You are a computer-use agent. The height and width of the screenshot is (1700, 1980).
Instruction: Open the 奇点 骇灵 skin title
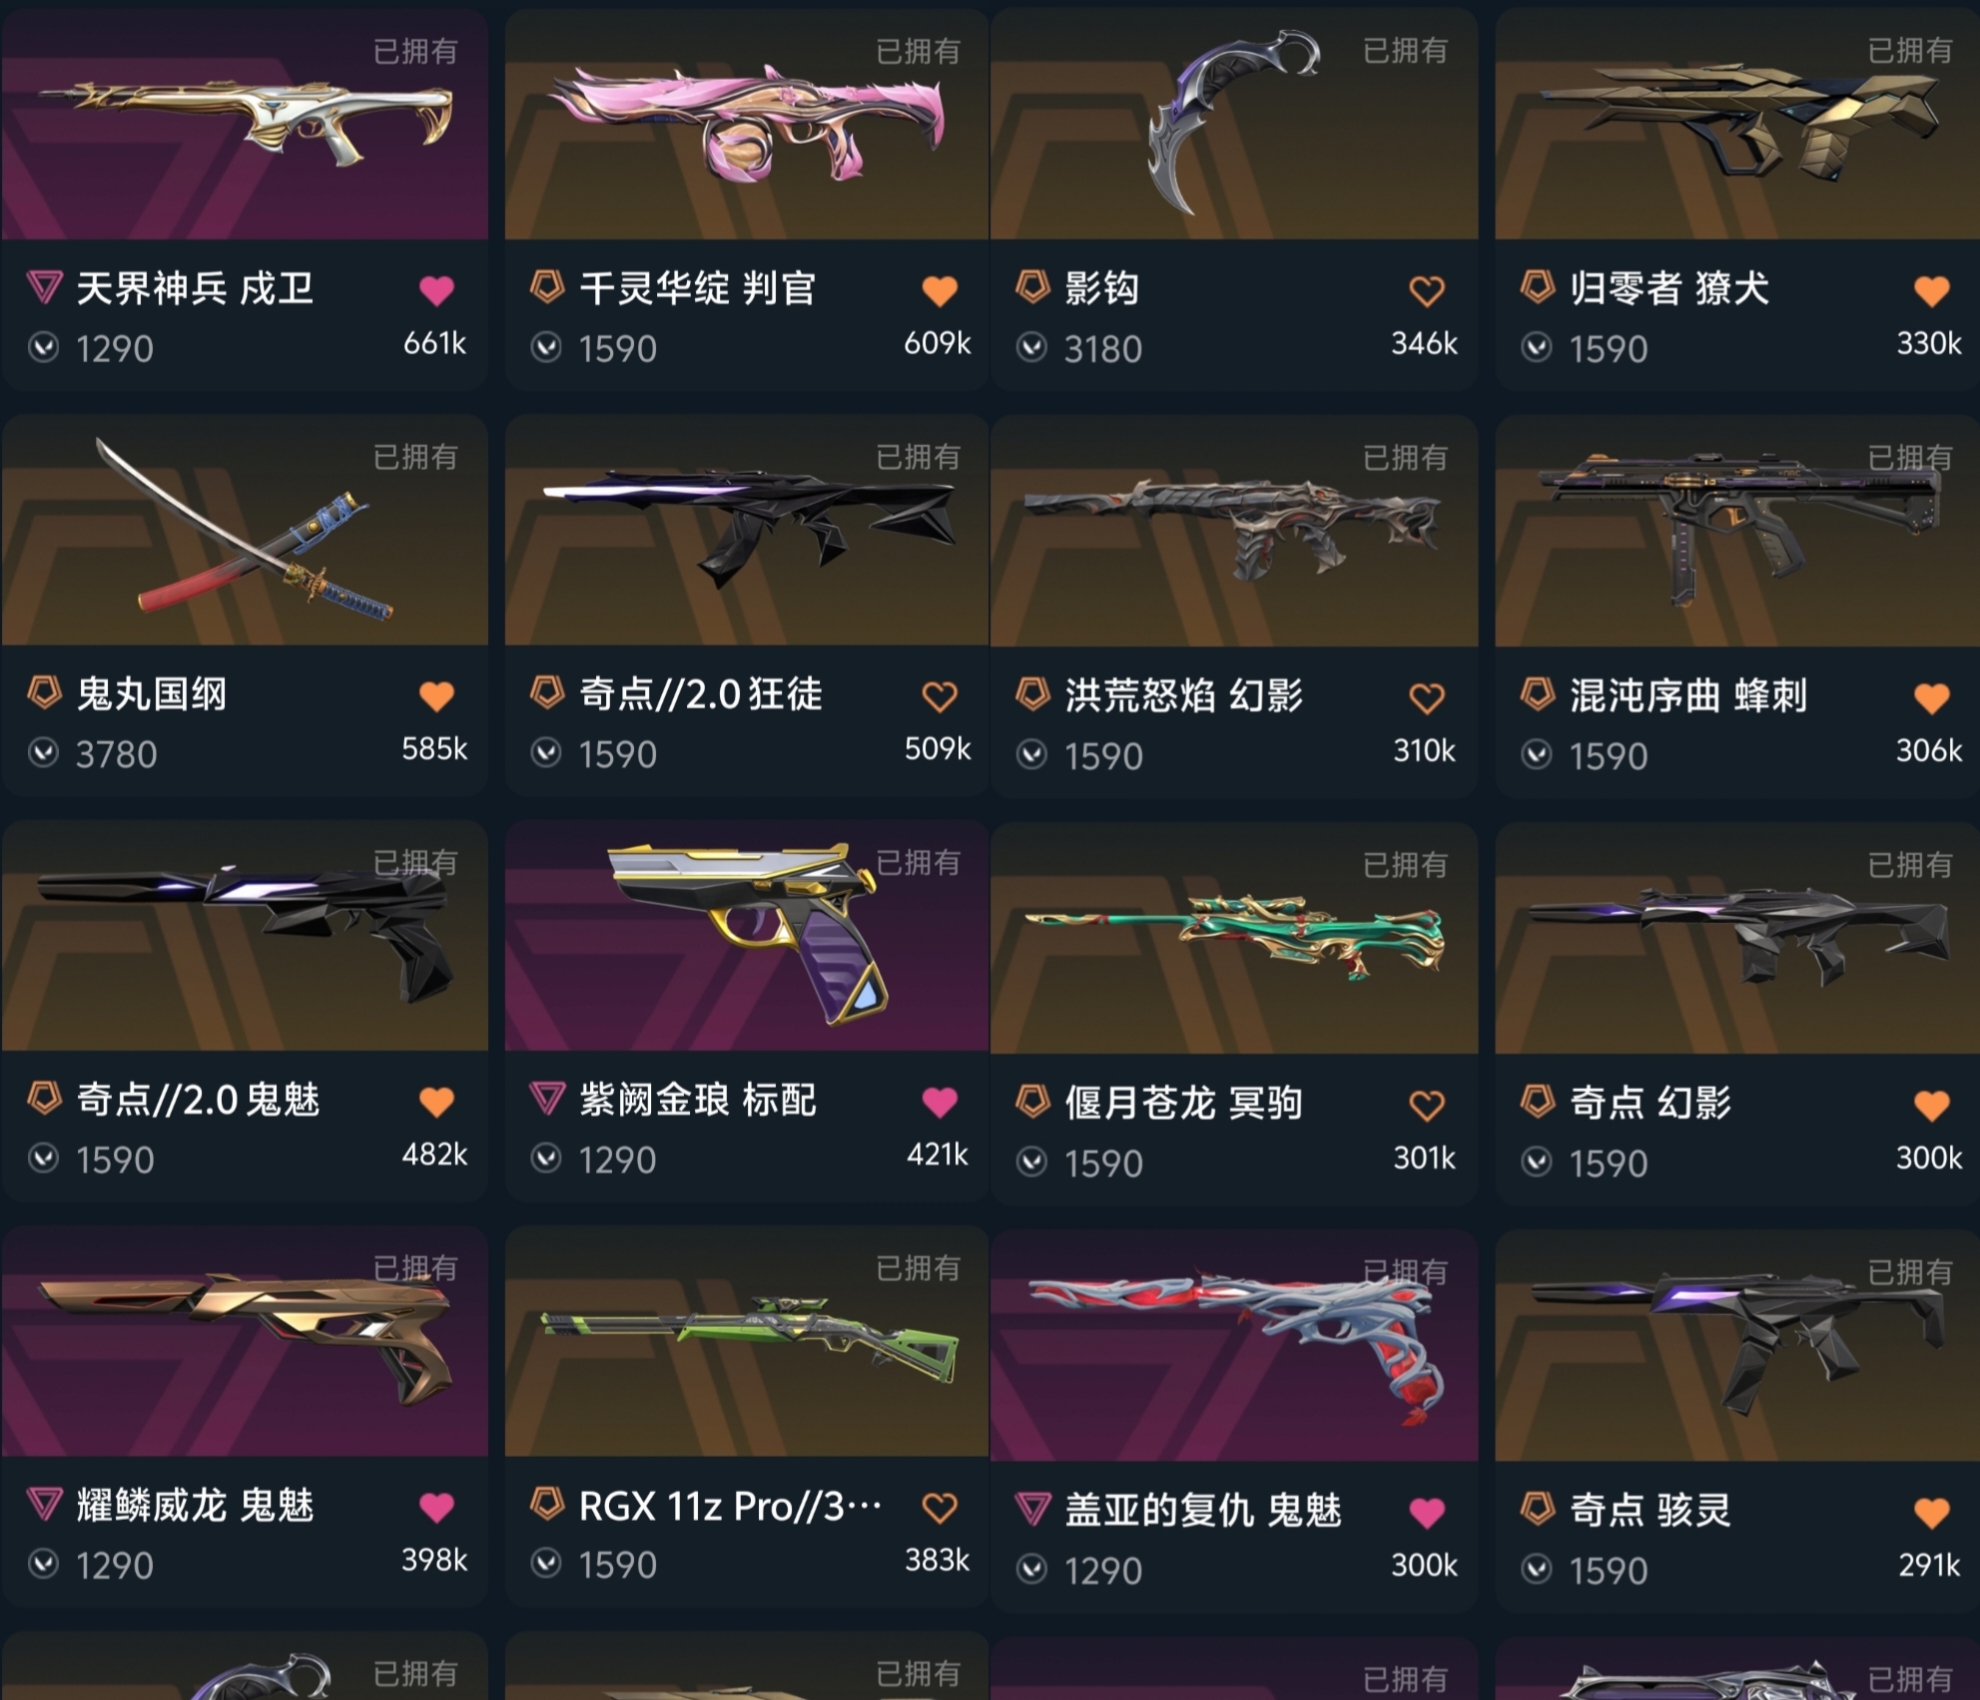coord(1650,1509)
